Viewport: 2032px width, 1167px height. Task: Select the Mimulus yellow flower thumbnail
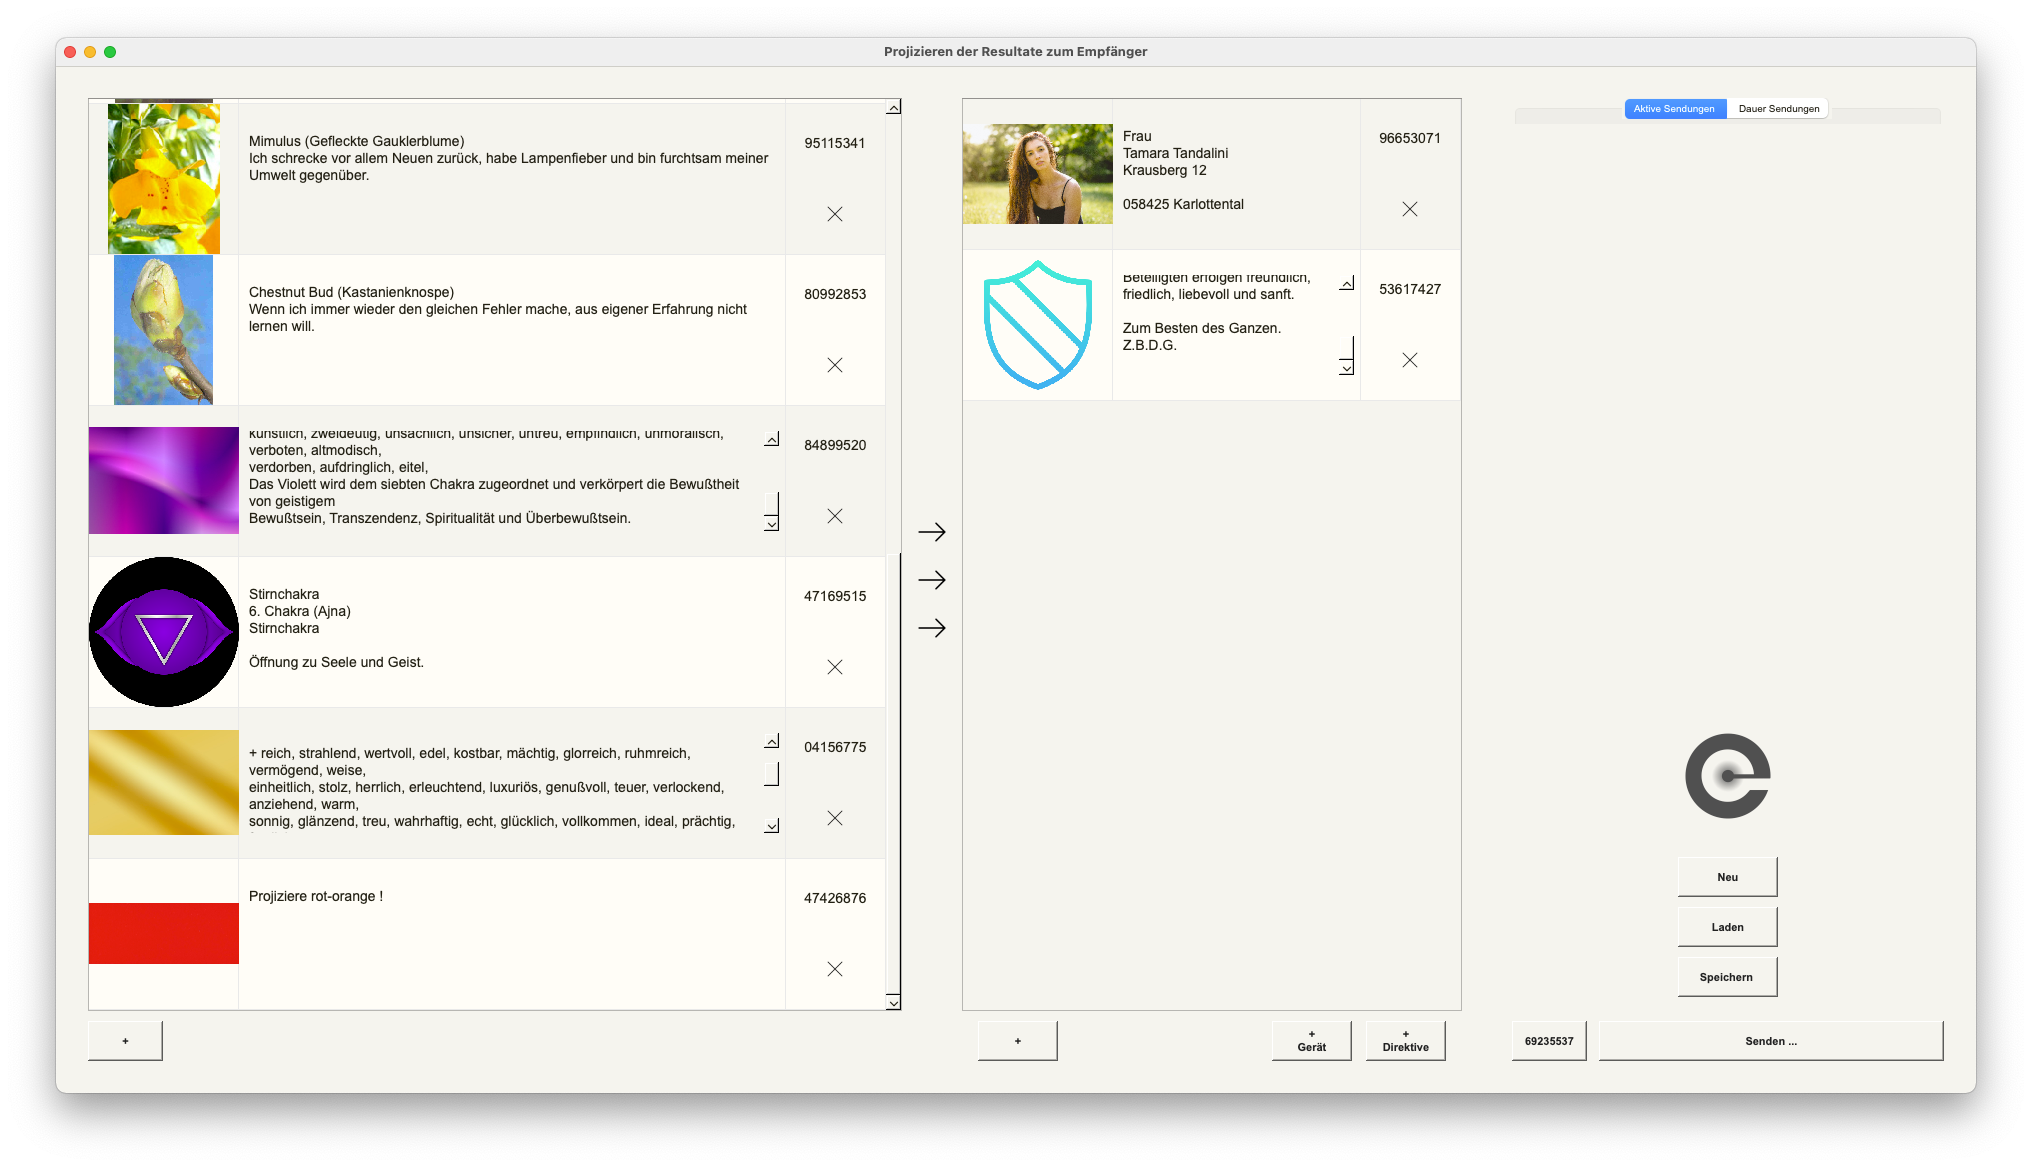click(x=164, y=179)
